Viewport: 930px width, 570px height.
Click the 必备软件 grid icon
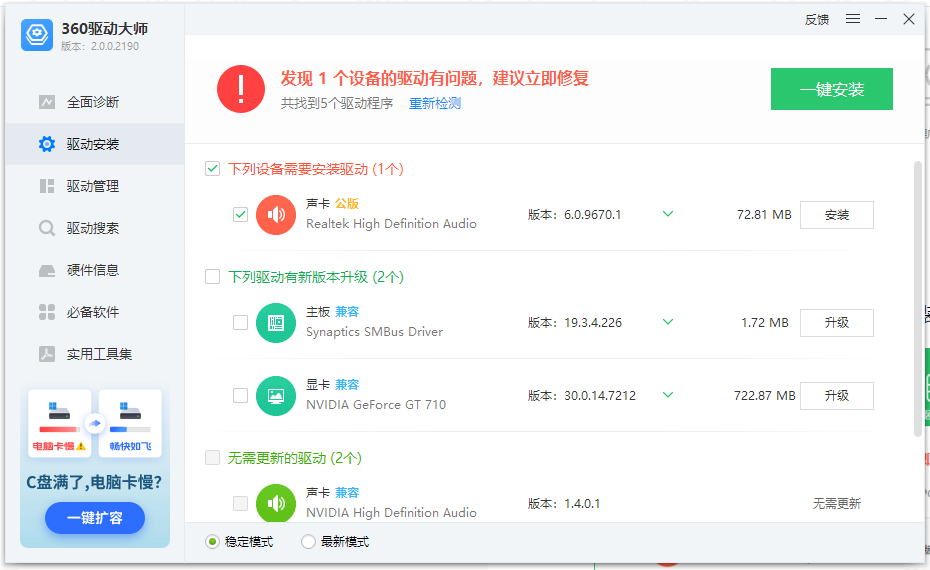47,312
